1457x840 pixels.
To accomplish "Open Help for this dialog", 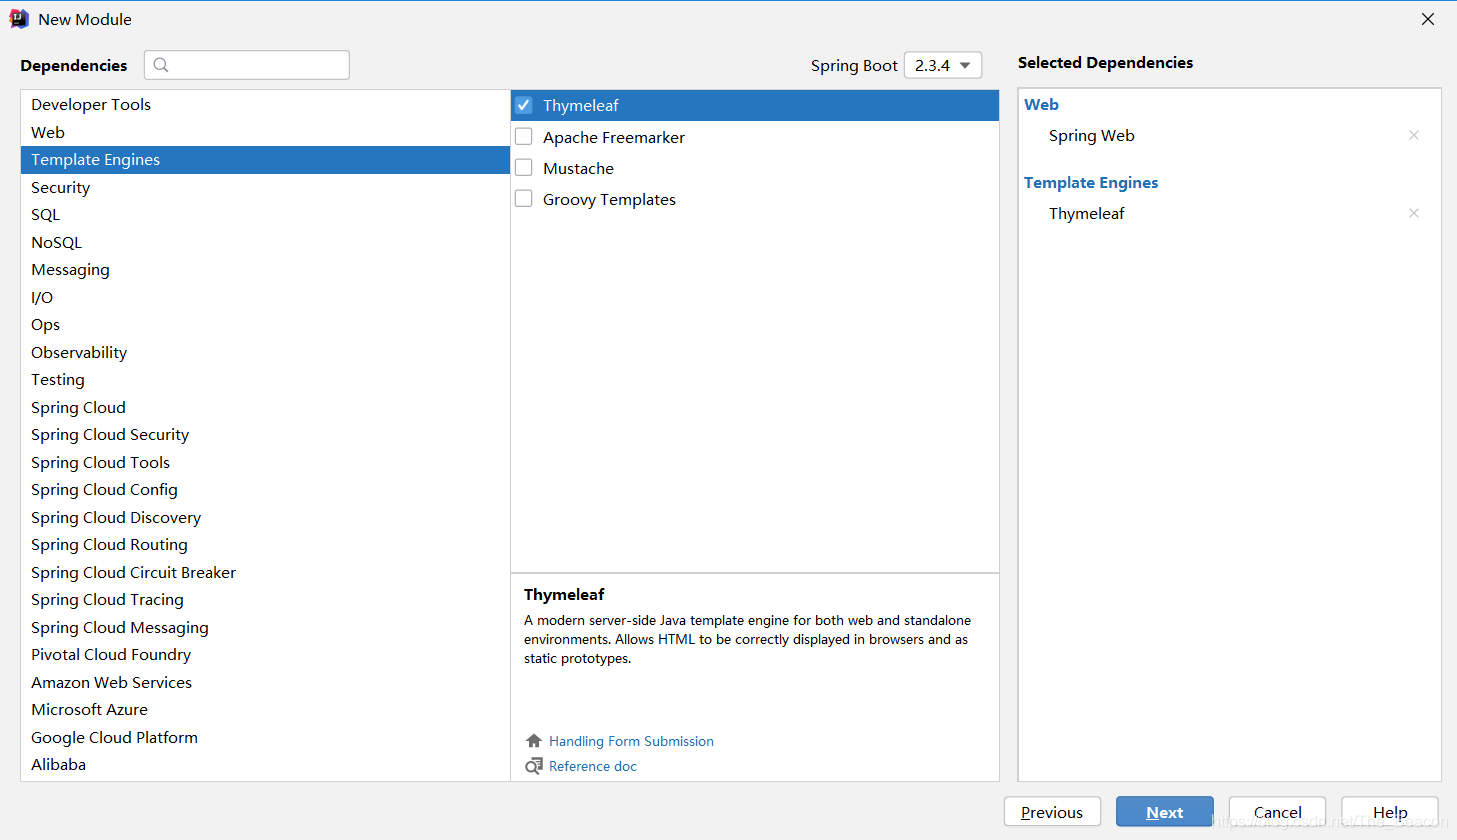I will 1390,812.
